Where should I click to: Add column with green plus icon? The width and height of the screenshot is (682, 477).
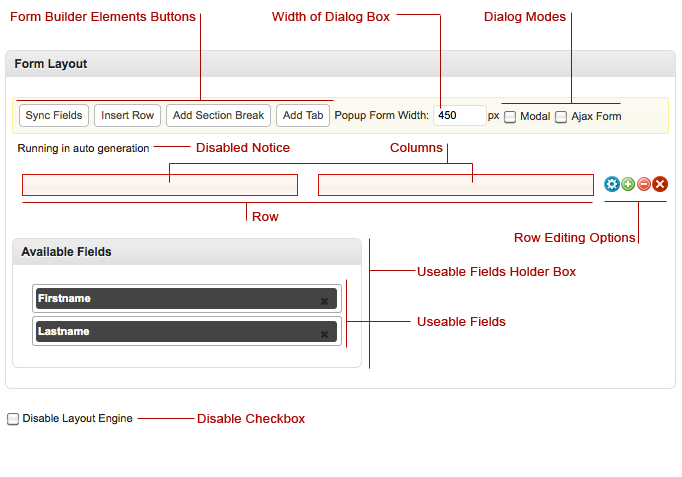pos(628,184)
